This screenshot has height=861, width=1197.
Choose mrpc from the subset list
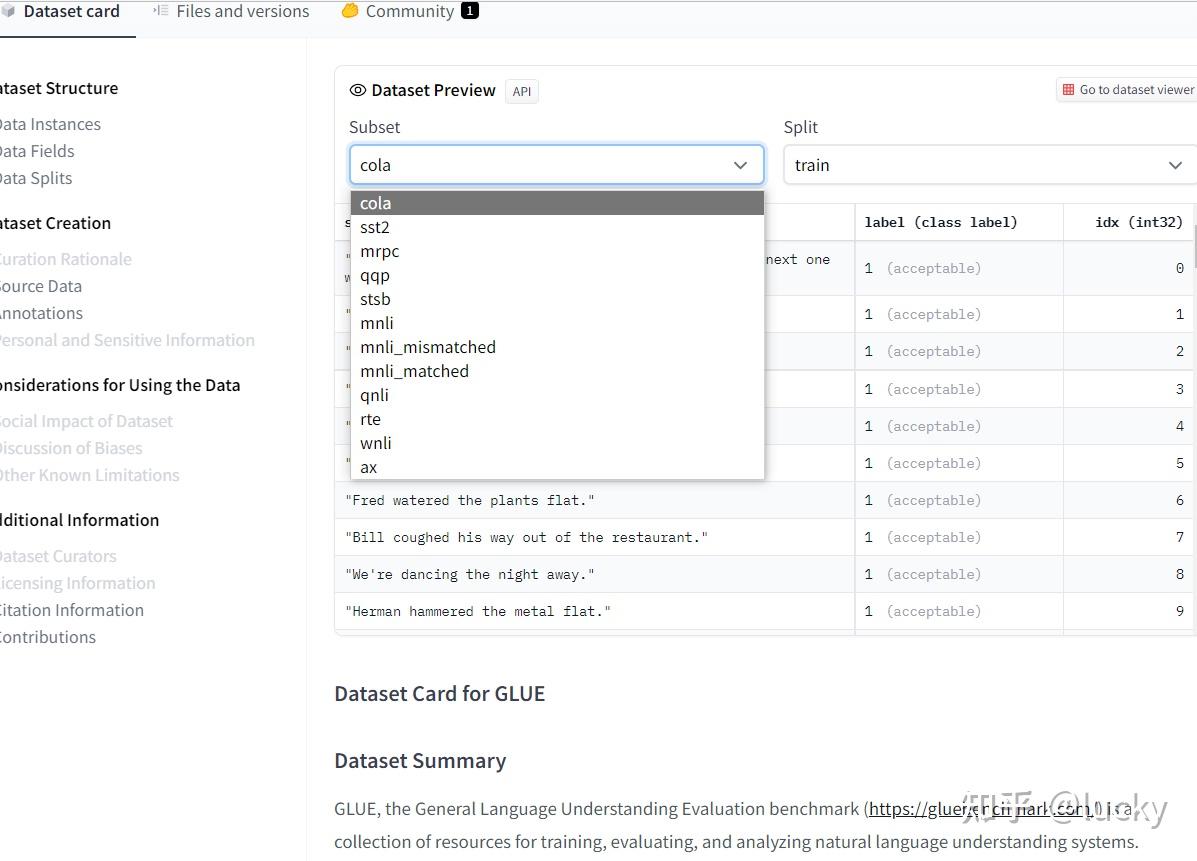(x=557, y=251)
